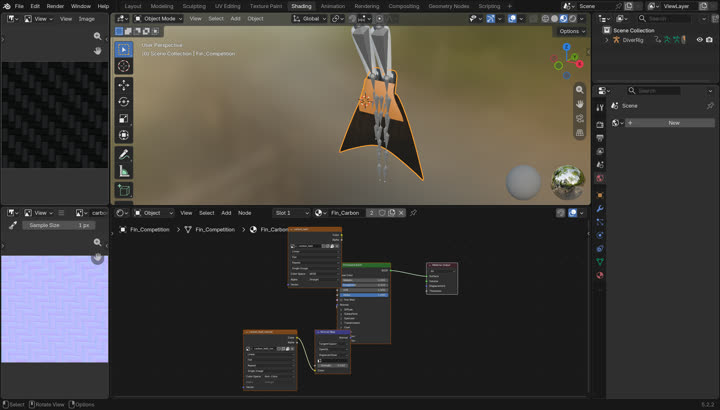Viewport: 720px width, 410px height.
Task: Select the Add Cube tool
Action: 124,190
